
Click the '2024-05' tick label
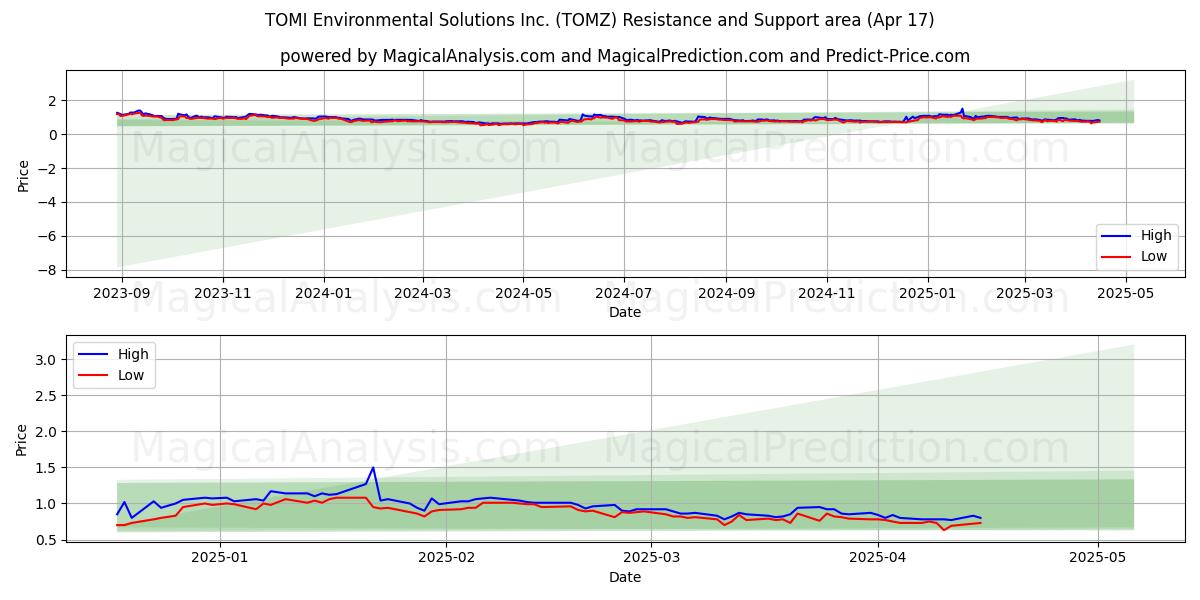[x=523, y=294]
